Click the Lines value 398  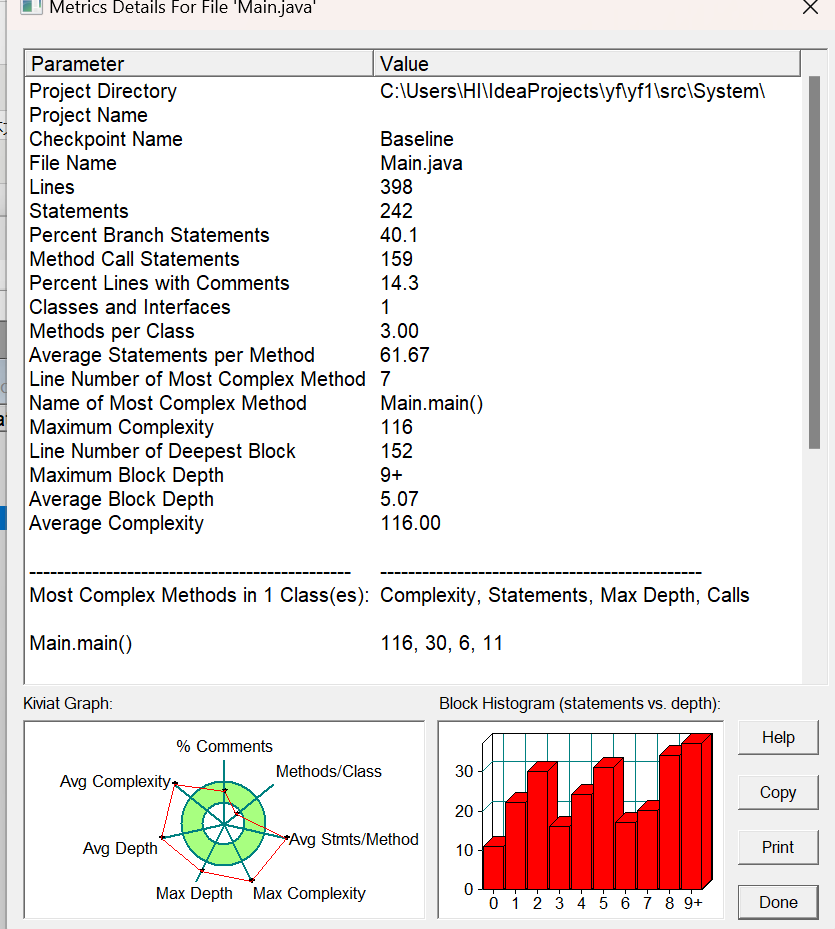(x=396, y=187)
